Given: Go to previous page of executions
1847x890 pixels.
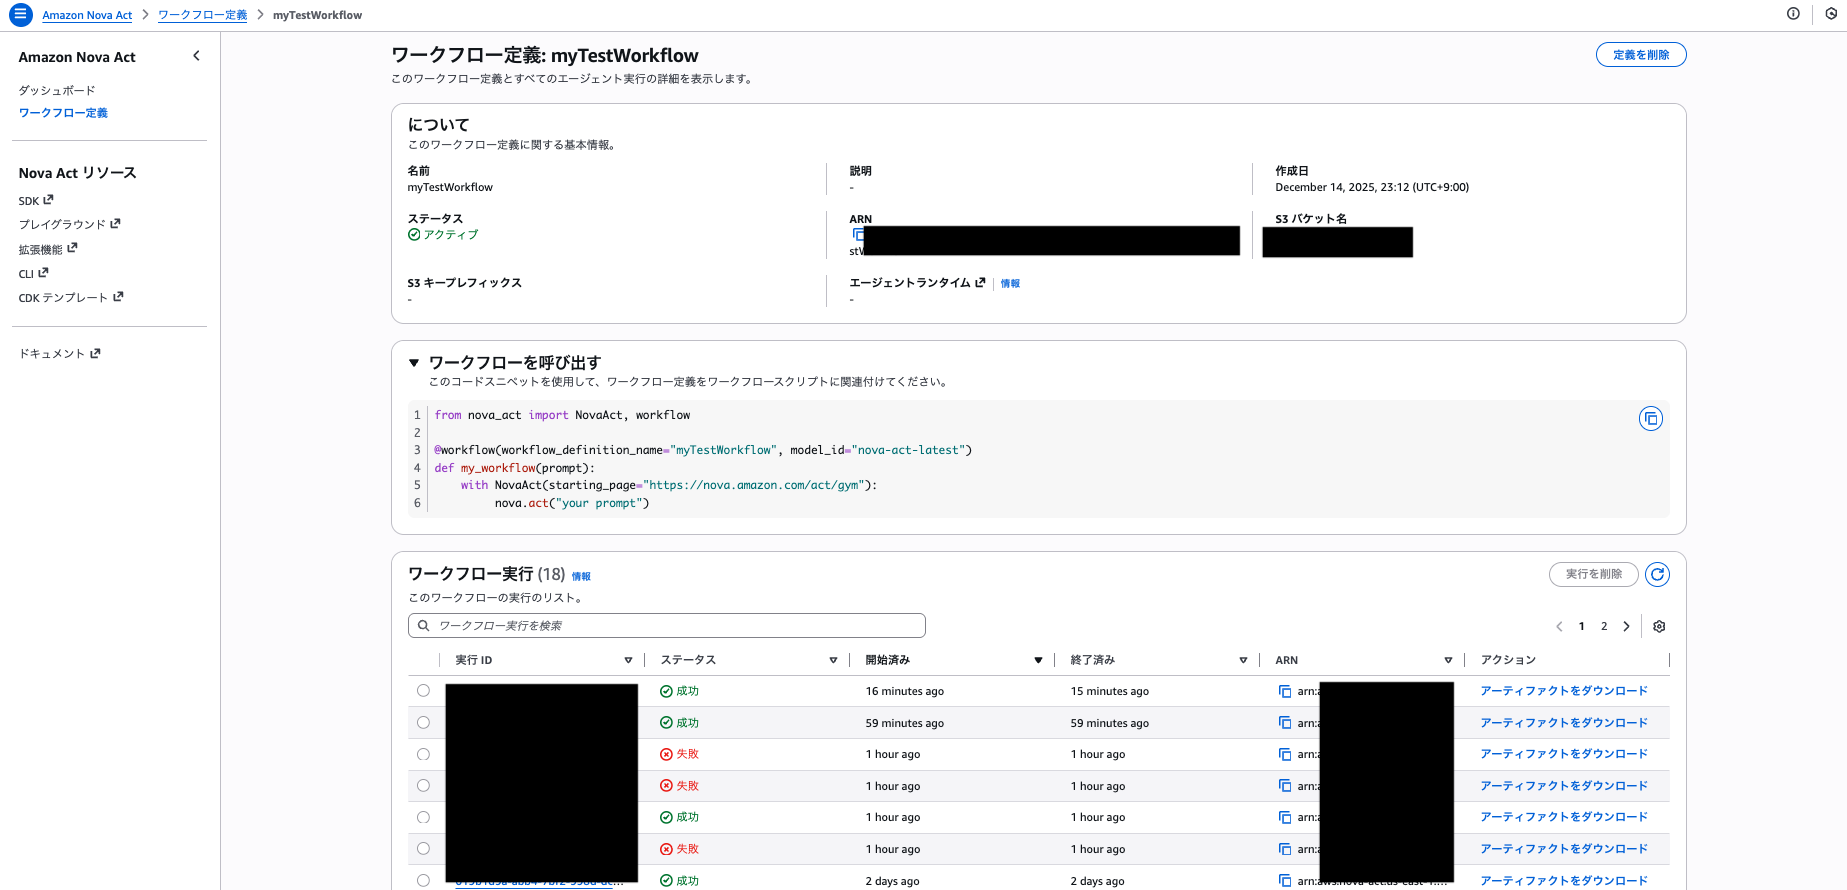Looking at the screenshot, I should click(1559, 626).
